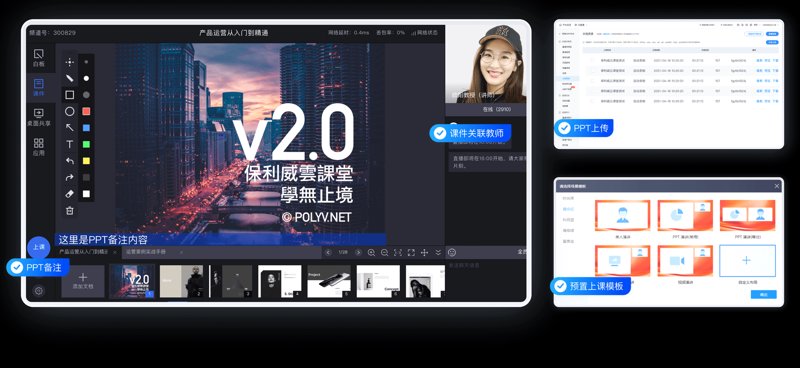The width and height of the screenshot is (800, 368).
Task: Open the 白板 whiteboard panel in sidebar
Action: 39,58
